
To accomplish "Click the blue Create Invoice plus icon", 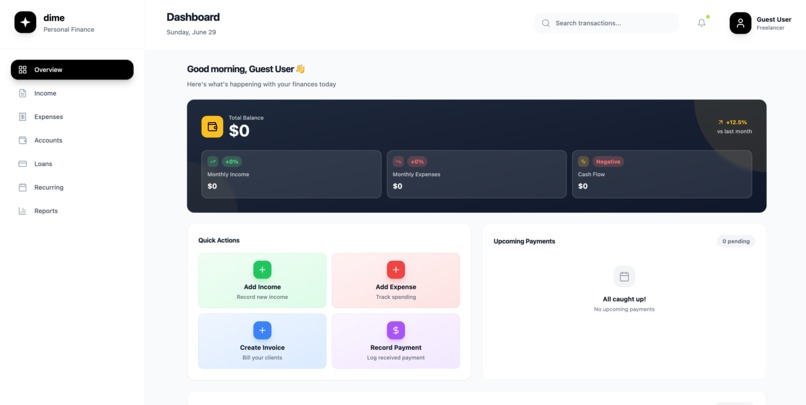I will [x=262, y=330].
